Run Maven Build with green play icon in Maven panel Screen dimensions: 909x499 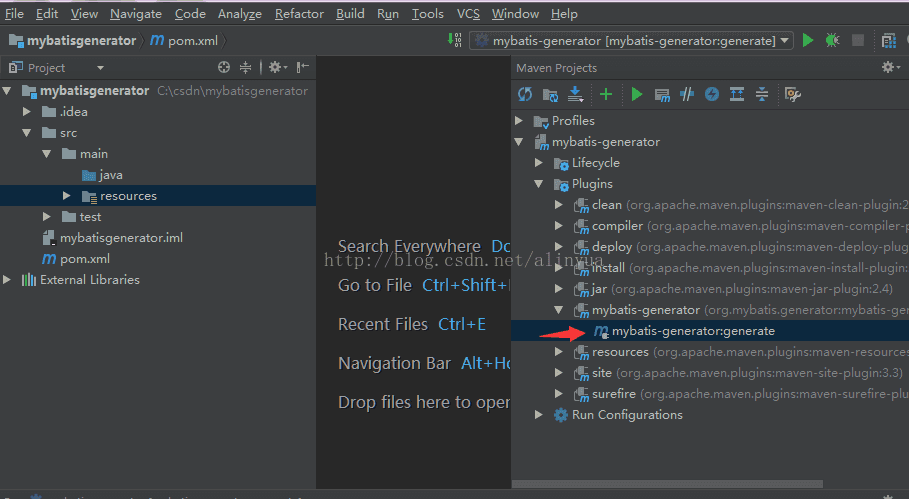pyautogui.click(x=637, y=94)
